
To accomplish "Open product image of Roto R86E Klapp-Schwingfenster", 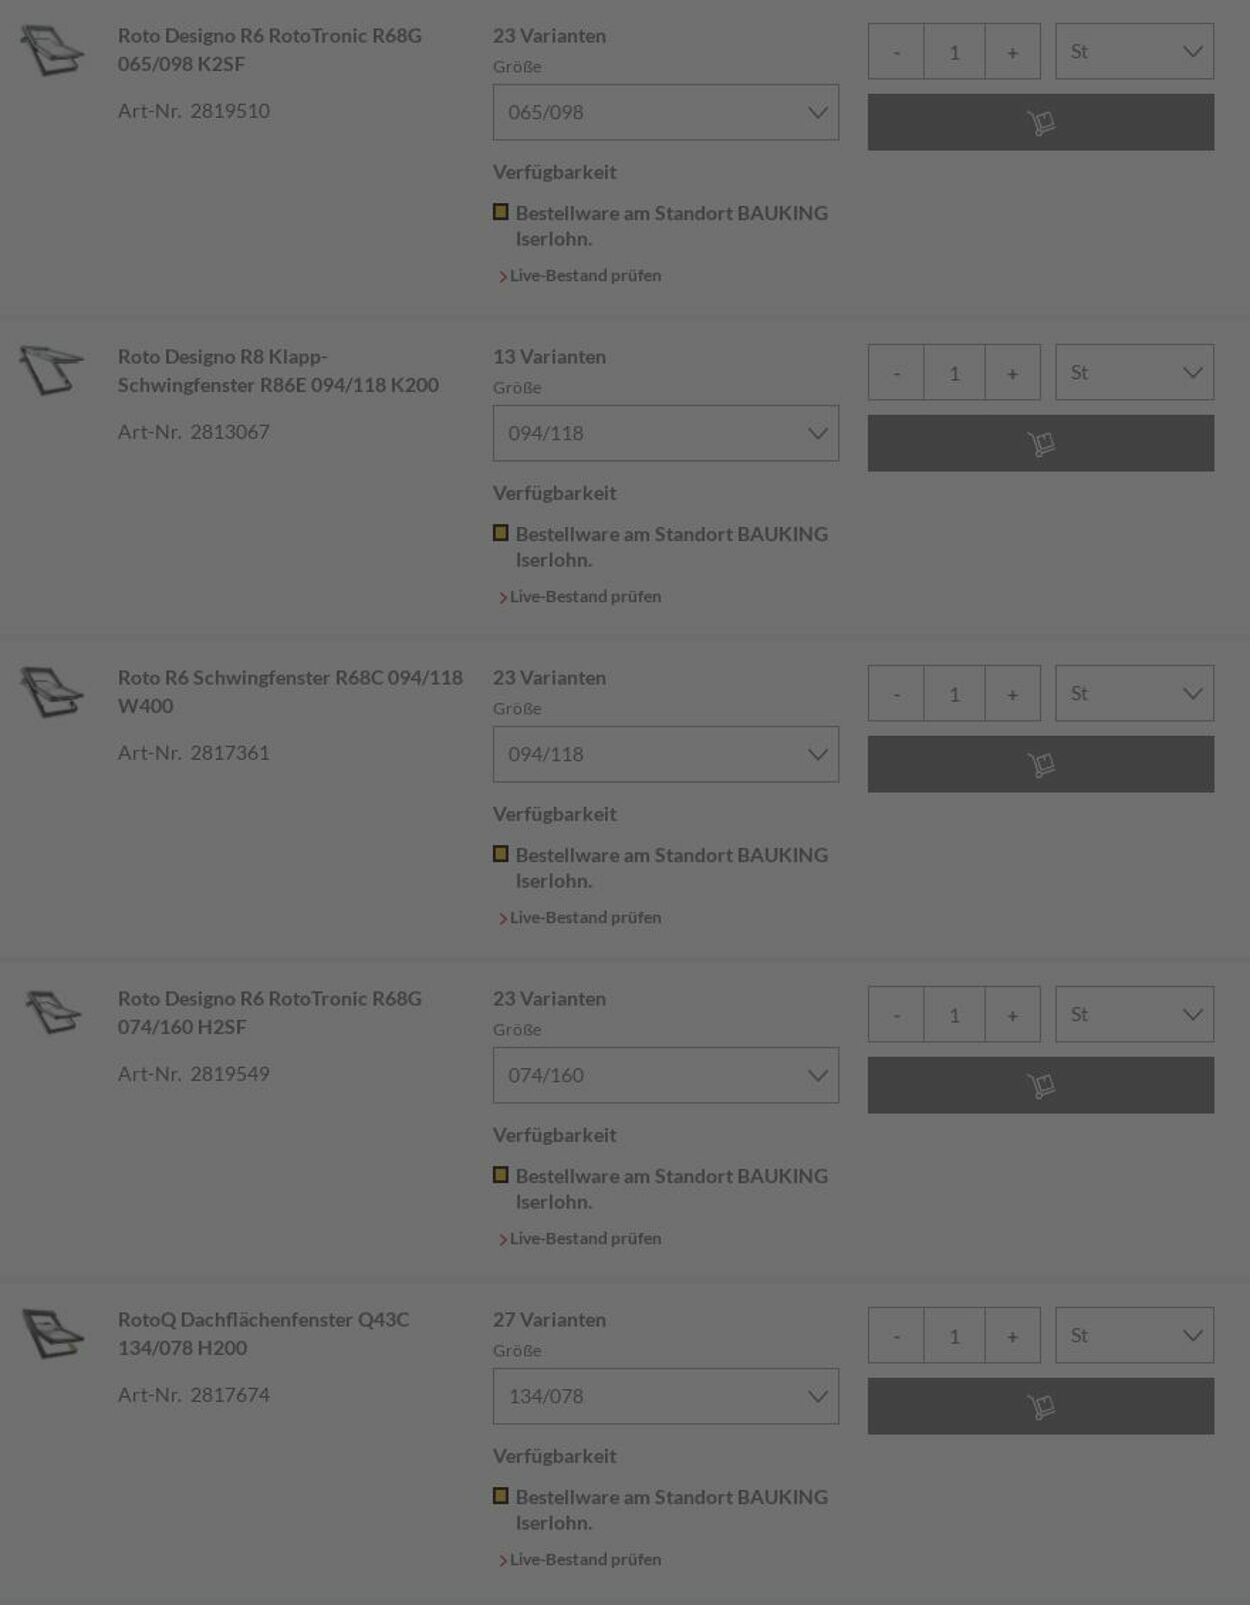I will pos(52,370).
